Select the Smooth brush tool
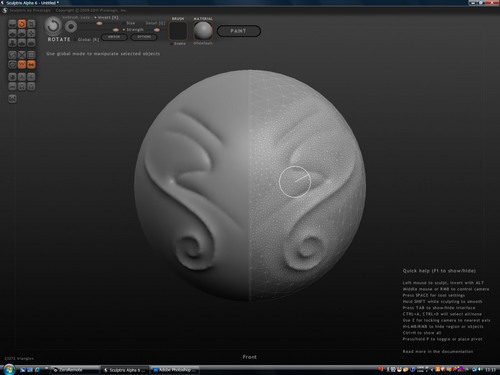Viewport: 500px width, 375px height. [x=31, y=43]
